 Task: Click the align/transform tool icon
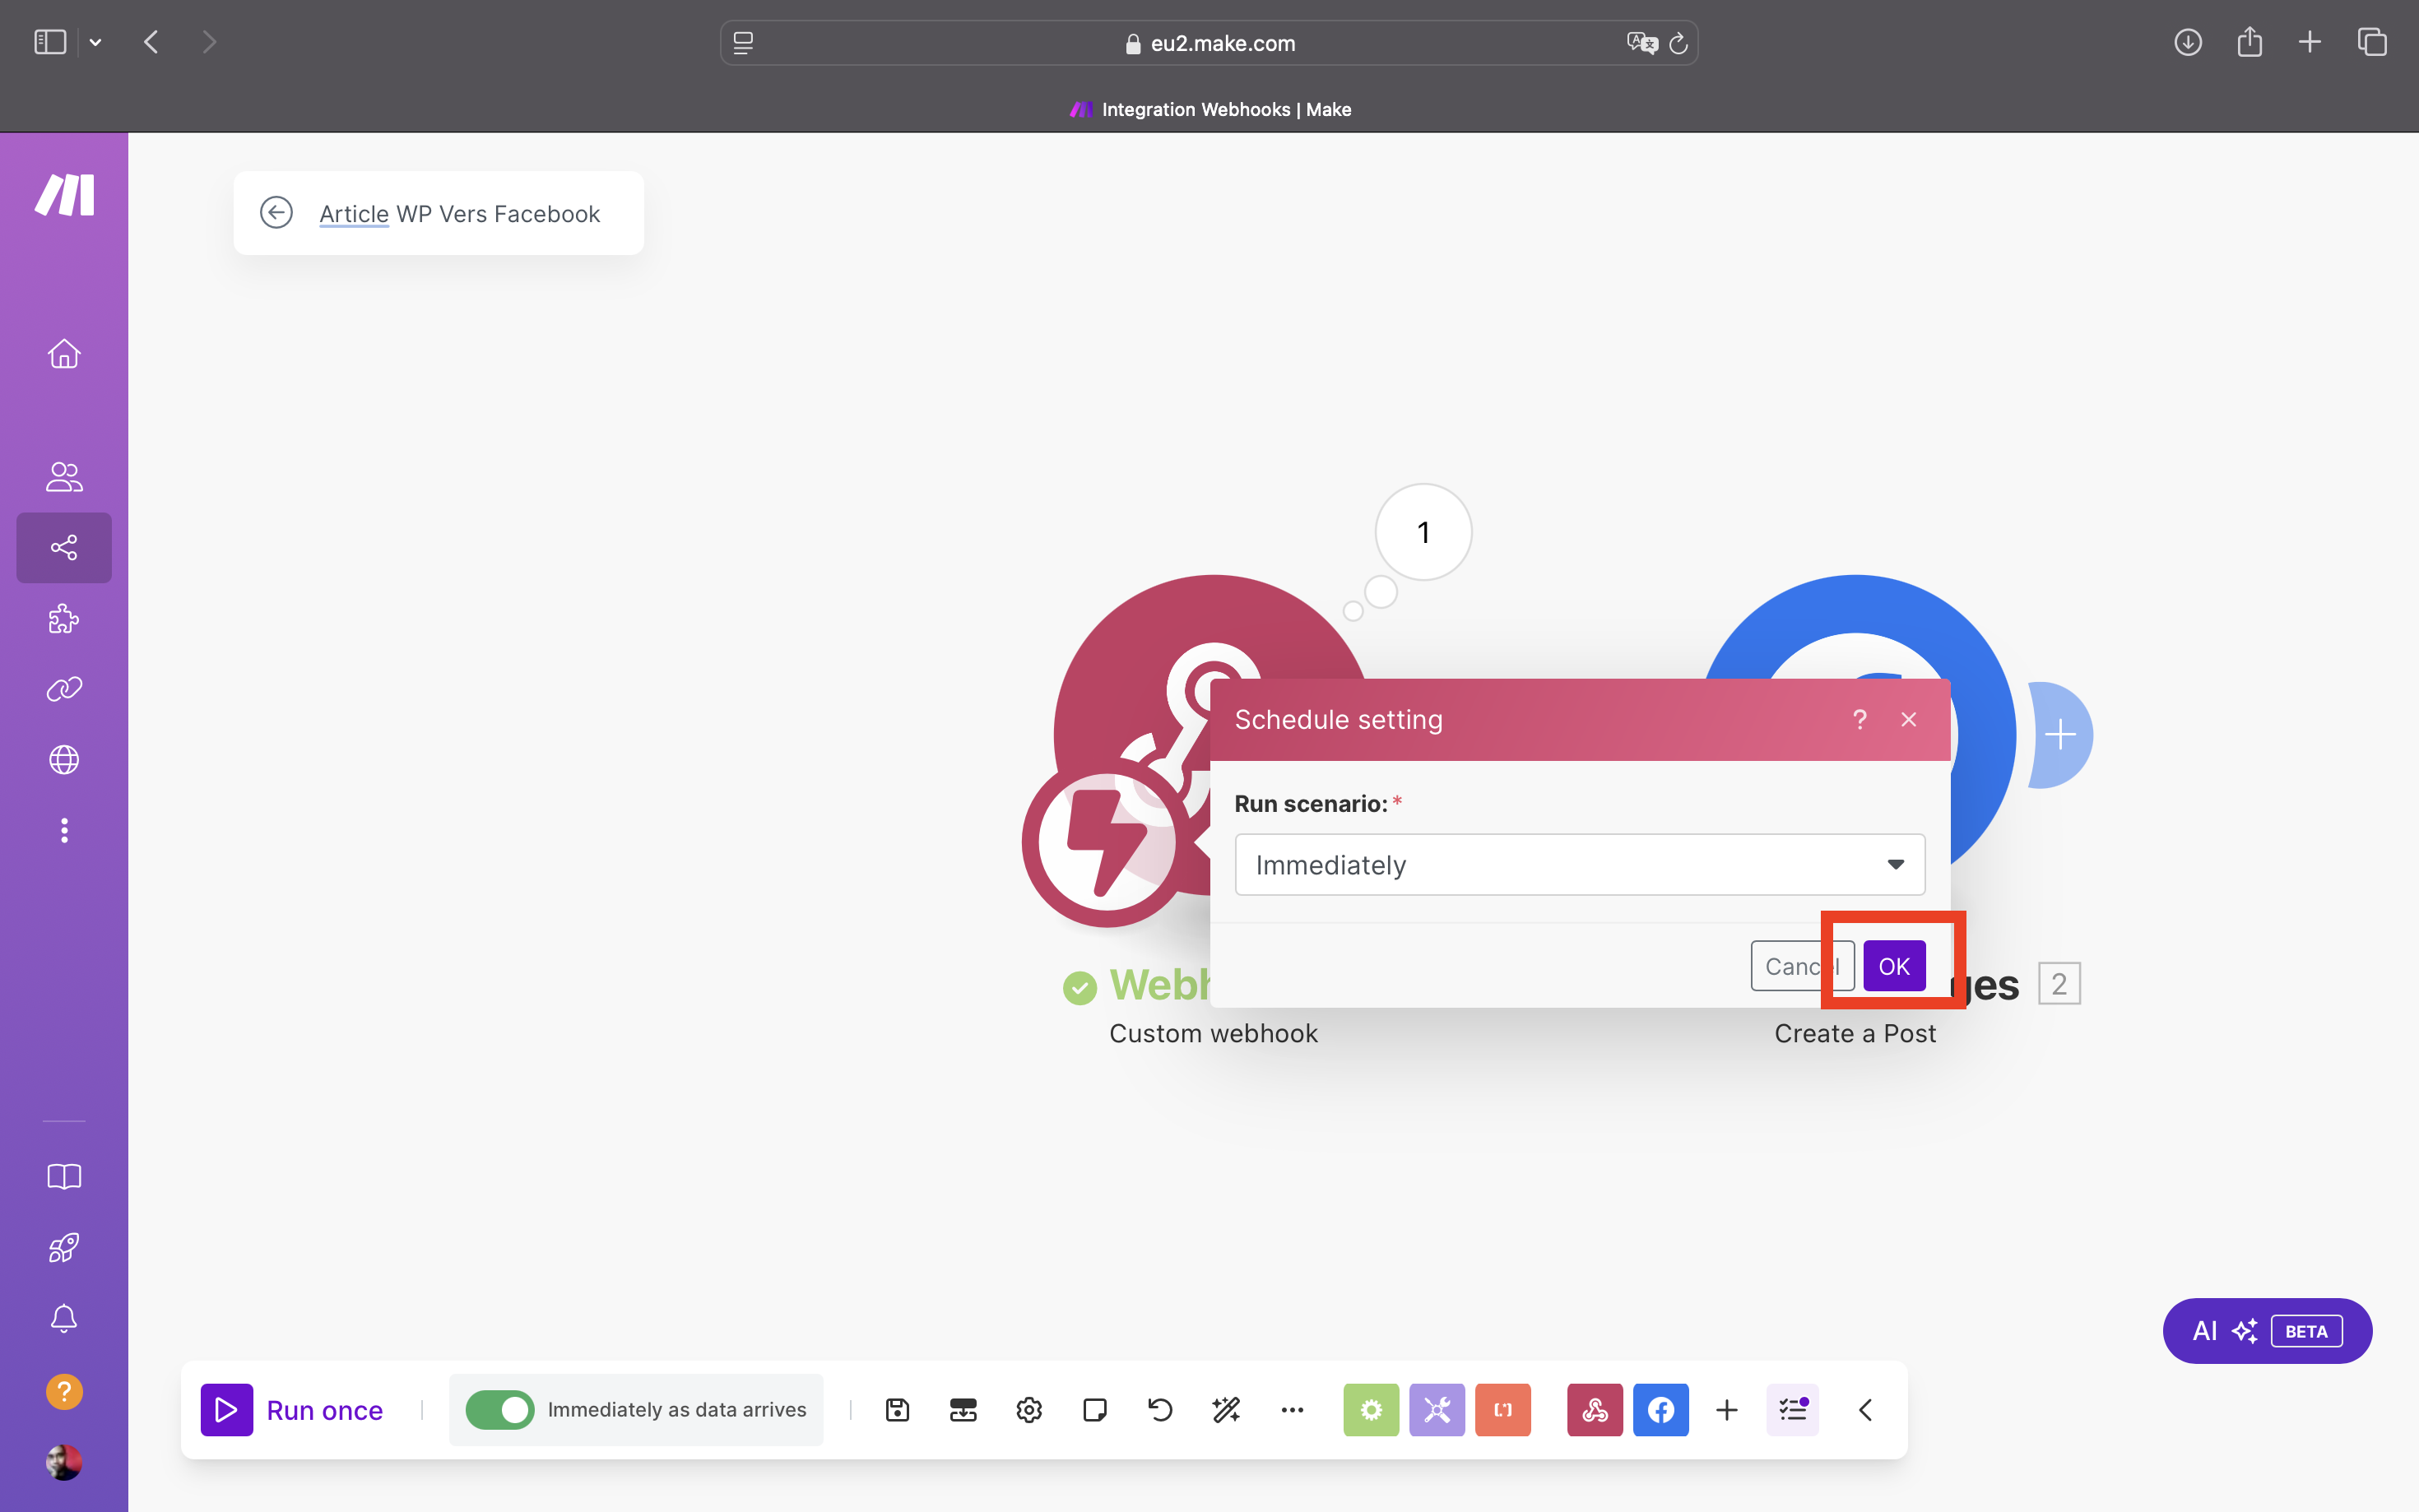point(1226,1411)
